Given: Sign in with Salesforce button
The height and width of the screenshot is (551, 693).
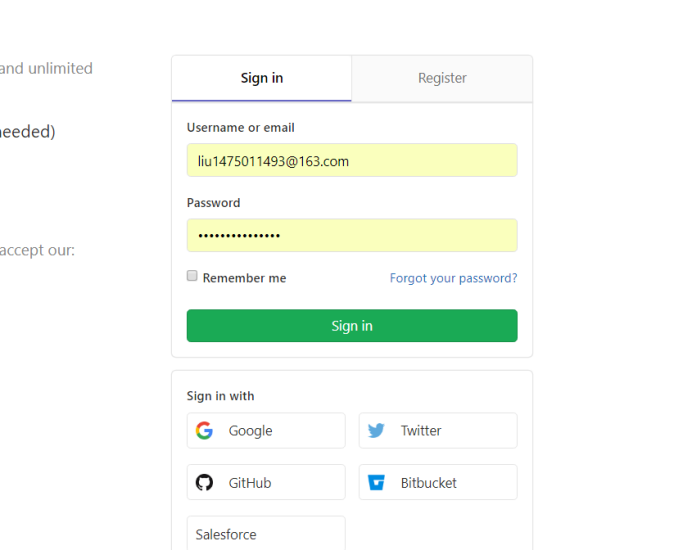Looking at the screenshot, I should pyautogui.click(x=266, y=534).
